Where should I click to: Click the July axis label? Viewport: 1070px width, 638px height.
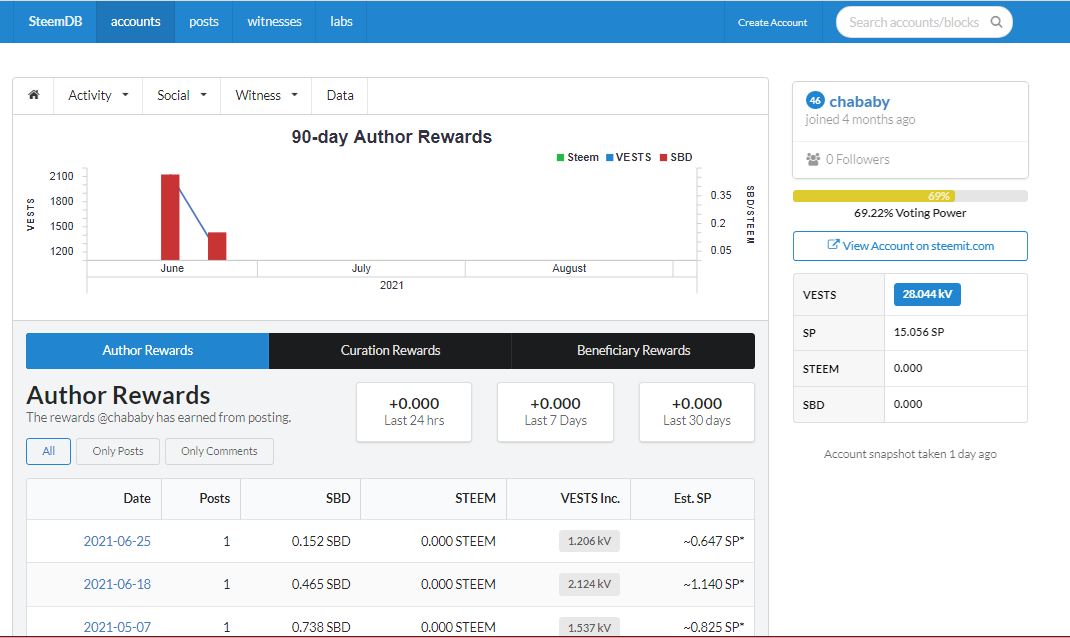[361, 268]
